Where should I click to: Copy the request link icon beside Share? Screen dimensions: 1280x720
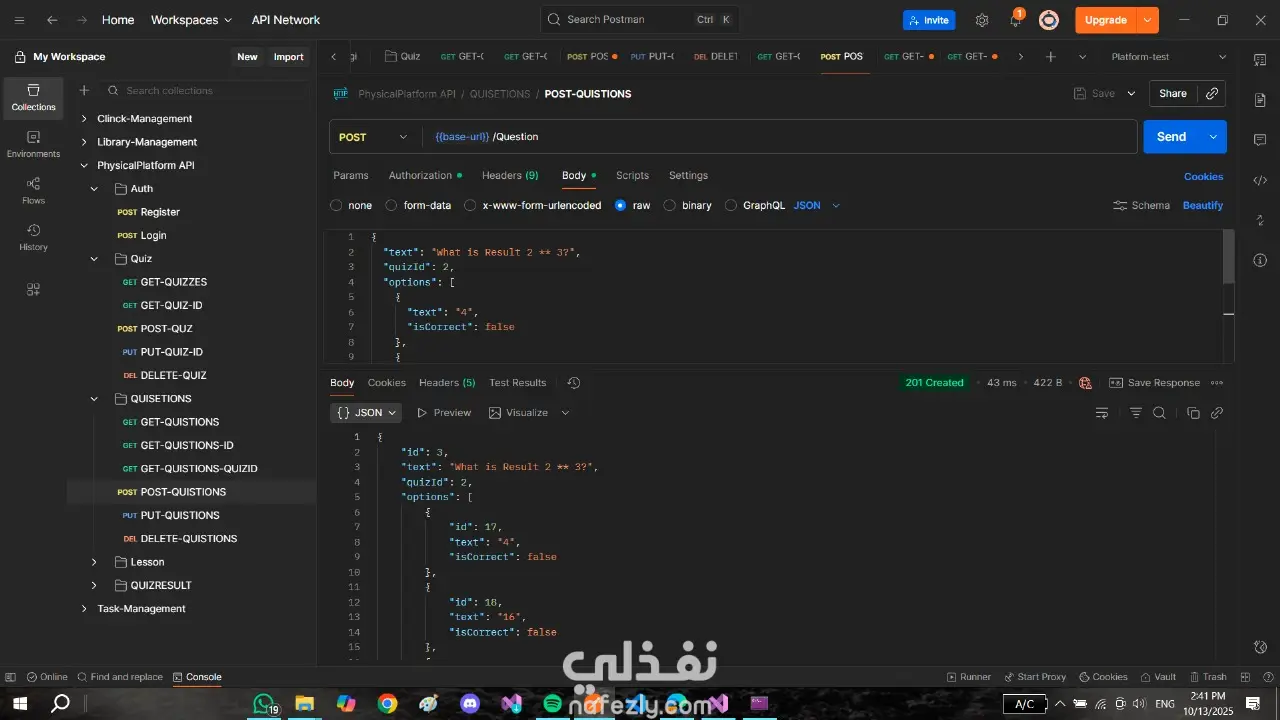1212,93
